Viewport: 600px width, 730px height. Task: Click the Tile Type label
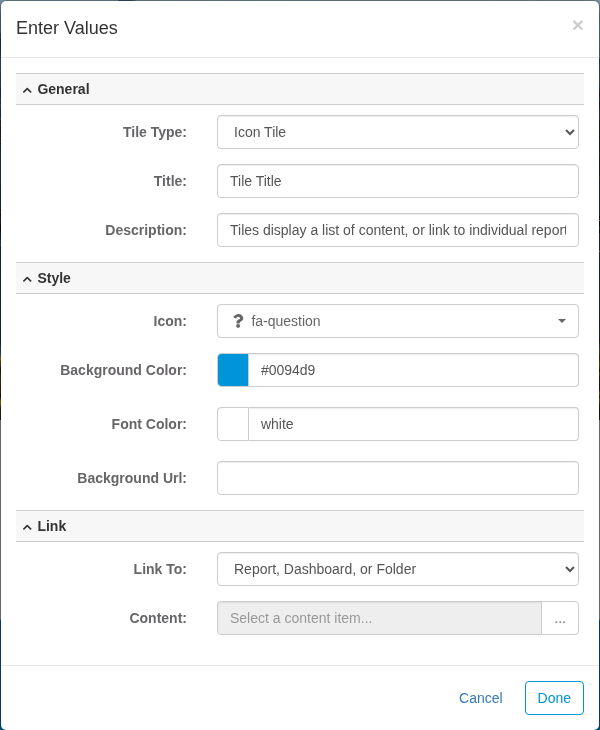coord(155,132)
